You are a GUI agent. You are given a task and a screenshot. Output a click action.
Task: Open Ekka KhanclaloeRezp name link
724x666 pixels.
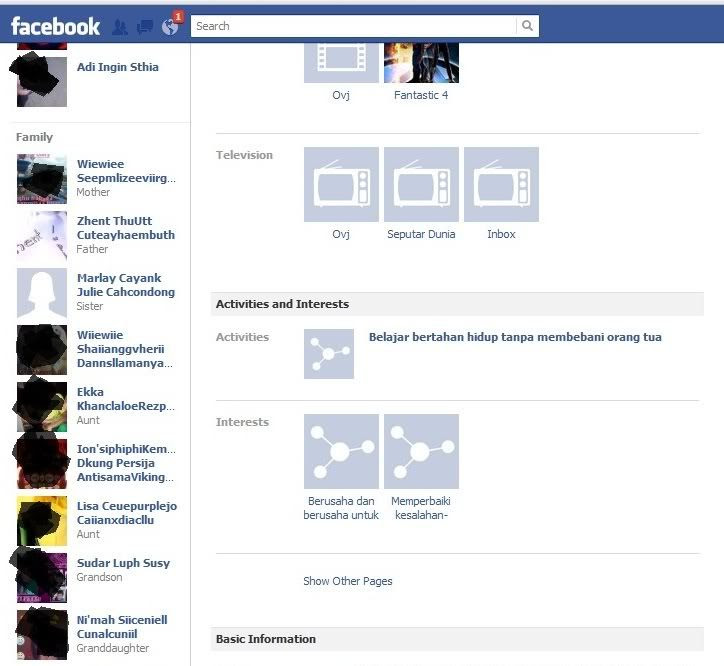[126, 399]
